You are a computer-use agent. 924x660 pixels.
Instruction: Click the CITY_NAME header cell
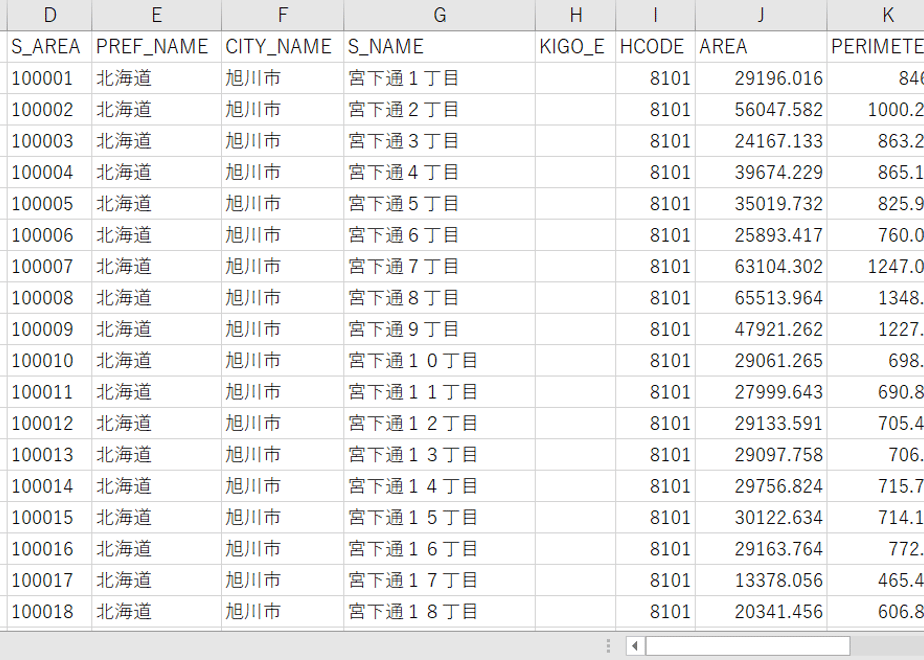coord(282,47)
